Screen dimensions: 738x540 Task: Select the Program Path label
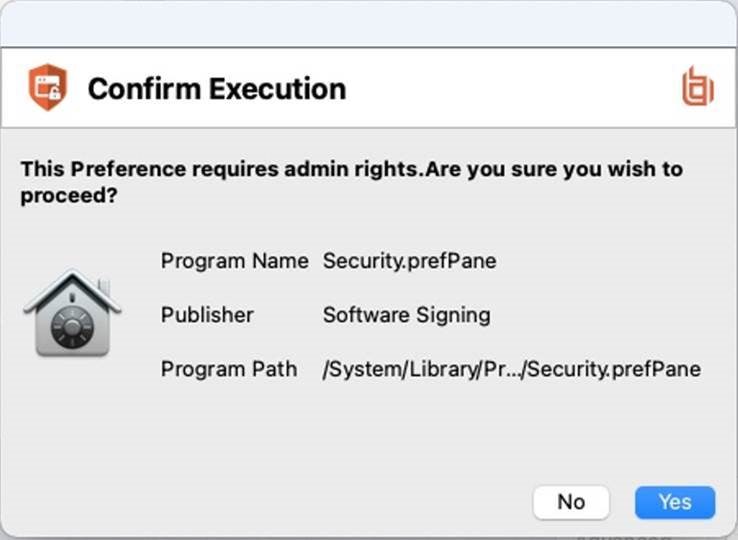pyautogui.click(x=228, y=369)
